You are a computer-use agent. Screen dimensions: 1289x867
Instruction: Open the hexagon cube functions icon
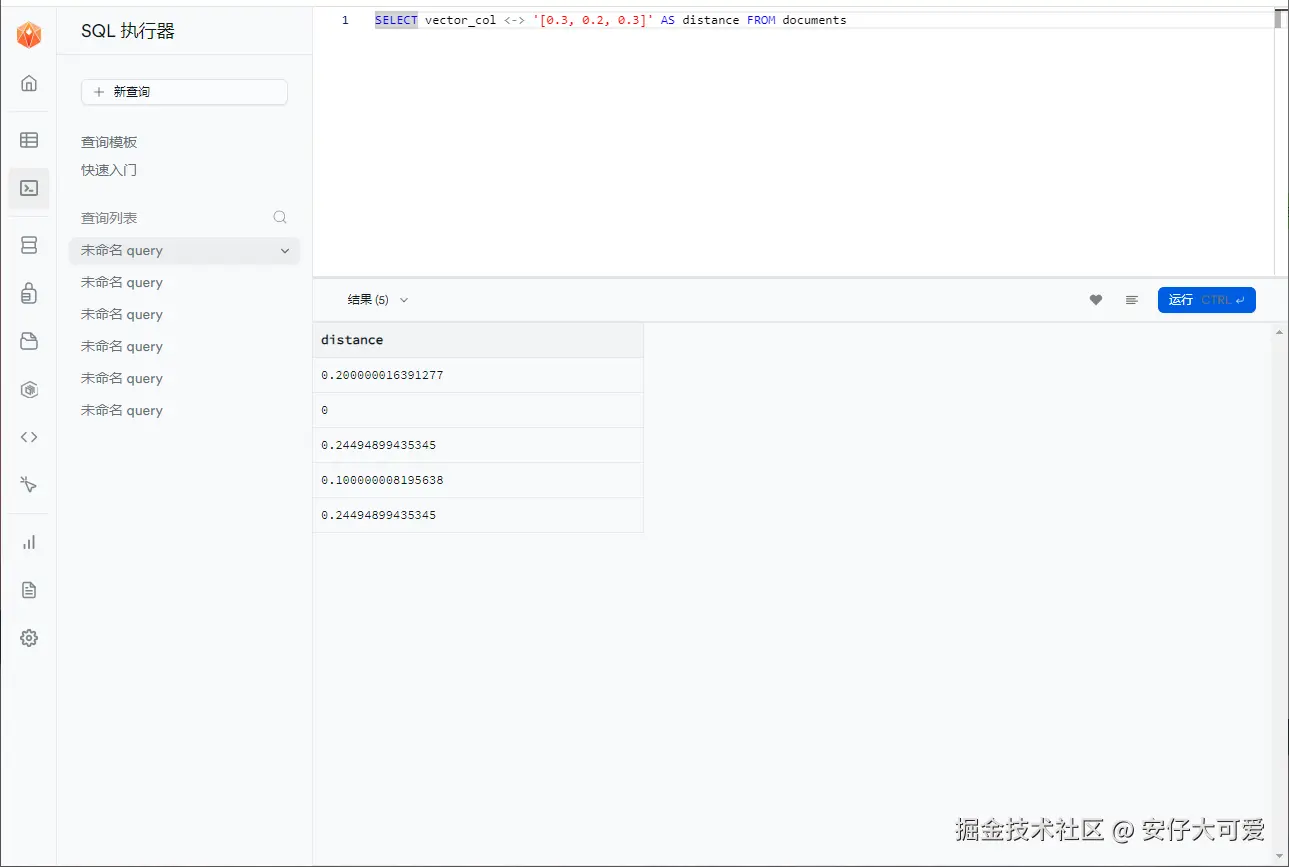coord(29,389)
